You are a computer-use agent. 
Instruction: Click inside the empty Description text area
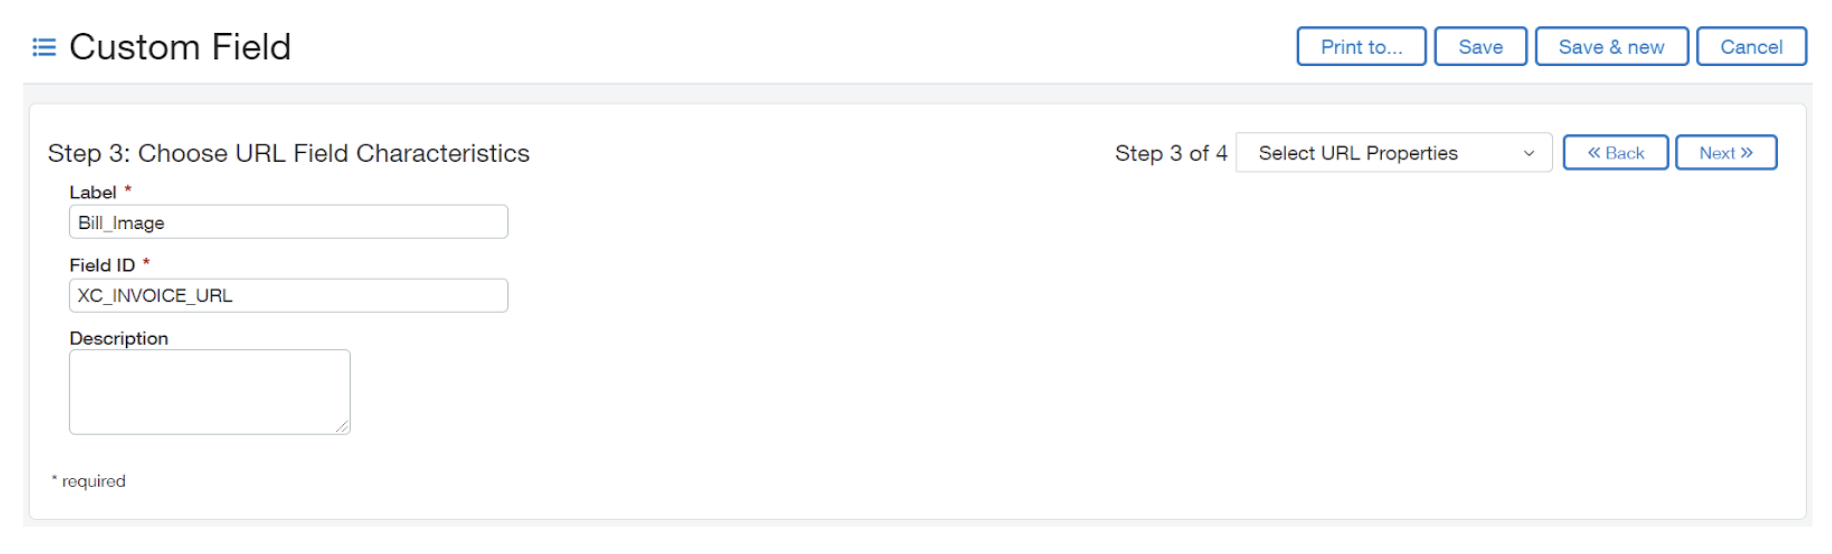[x=209, y=392]
